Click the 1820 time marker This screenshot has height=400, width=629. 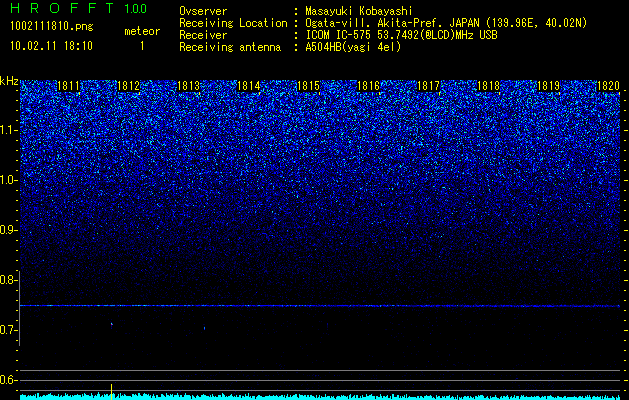coord(609,86)
